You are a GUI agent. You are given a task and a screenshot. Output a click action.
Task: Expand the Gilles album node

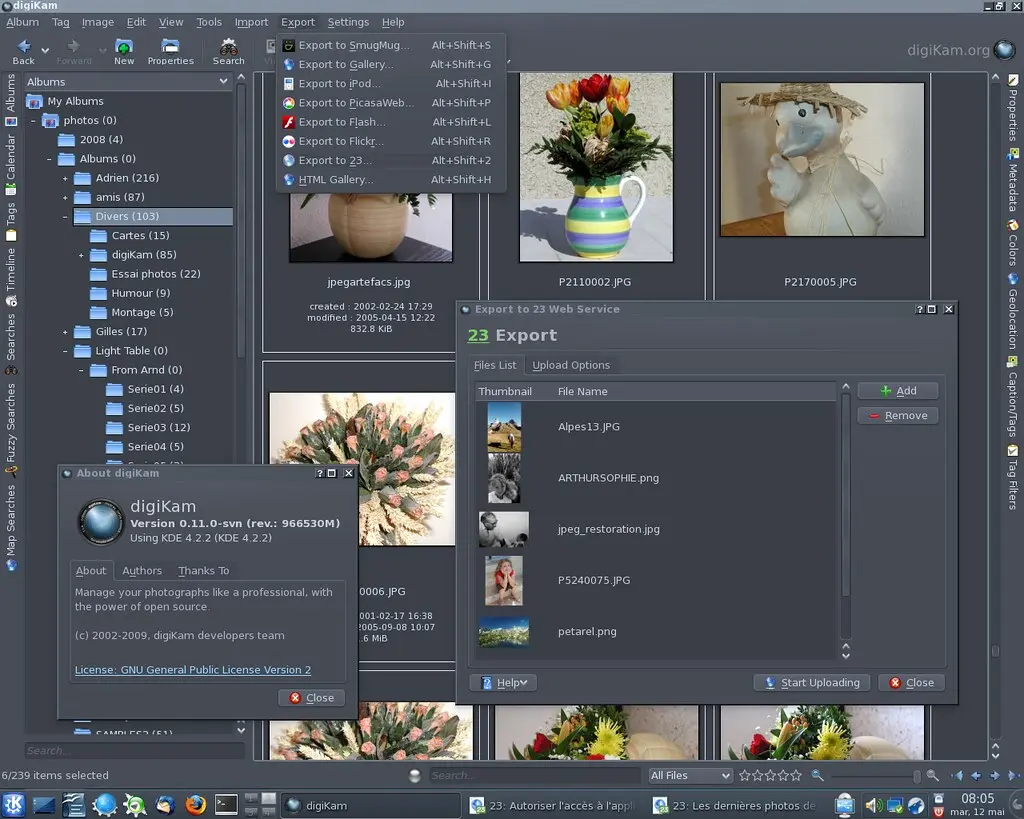[x=63, y=331]
